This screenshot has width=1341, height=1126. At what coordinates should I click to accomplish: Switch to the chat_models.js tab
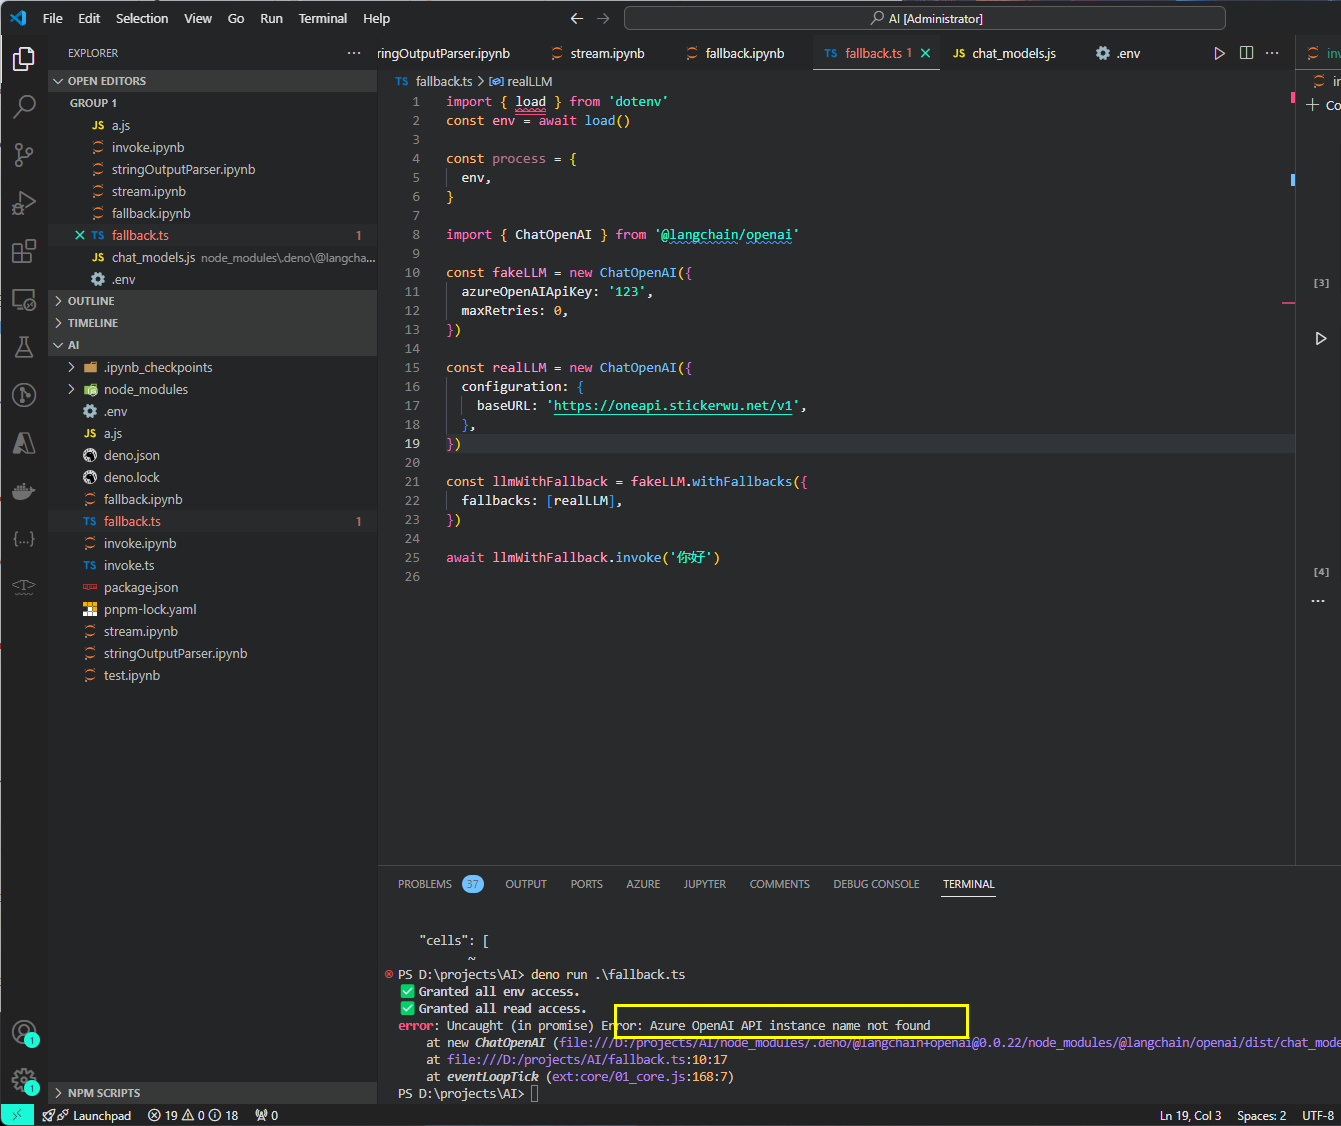pos(1005,53)
